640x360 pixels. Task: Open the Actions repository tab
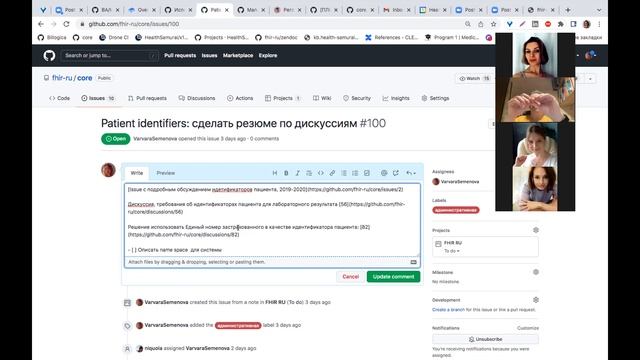pyautogui.click(x=240, y=98)
